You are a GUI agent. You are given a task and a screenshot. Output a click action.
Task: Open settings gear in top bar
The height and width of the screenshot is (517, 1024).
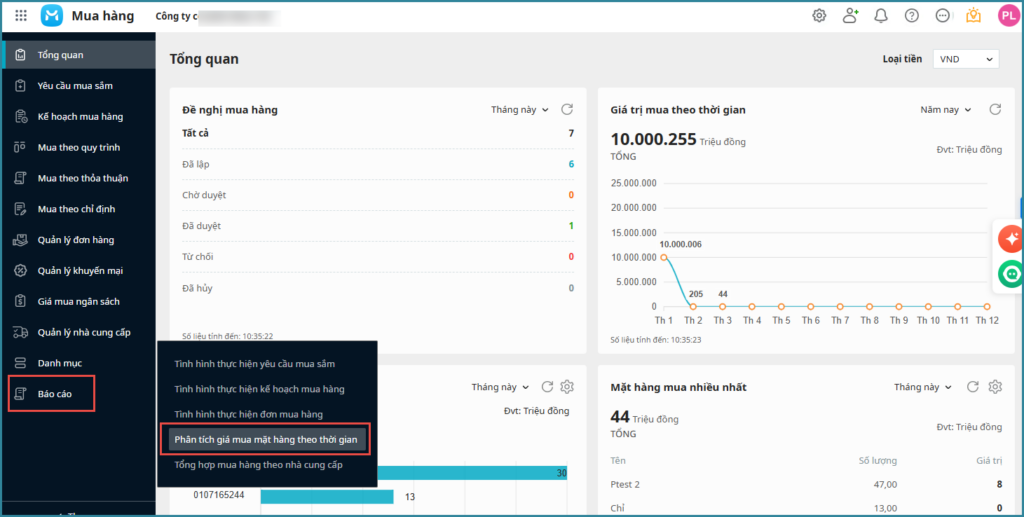(x=819, y=16)
